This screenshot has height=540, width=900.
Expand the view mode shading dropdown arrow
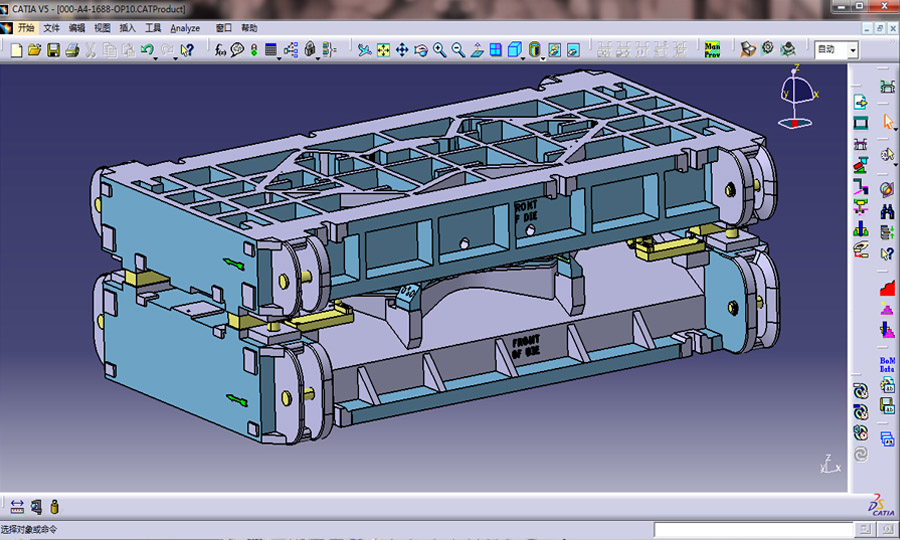(x=544, y=57)
